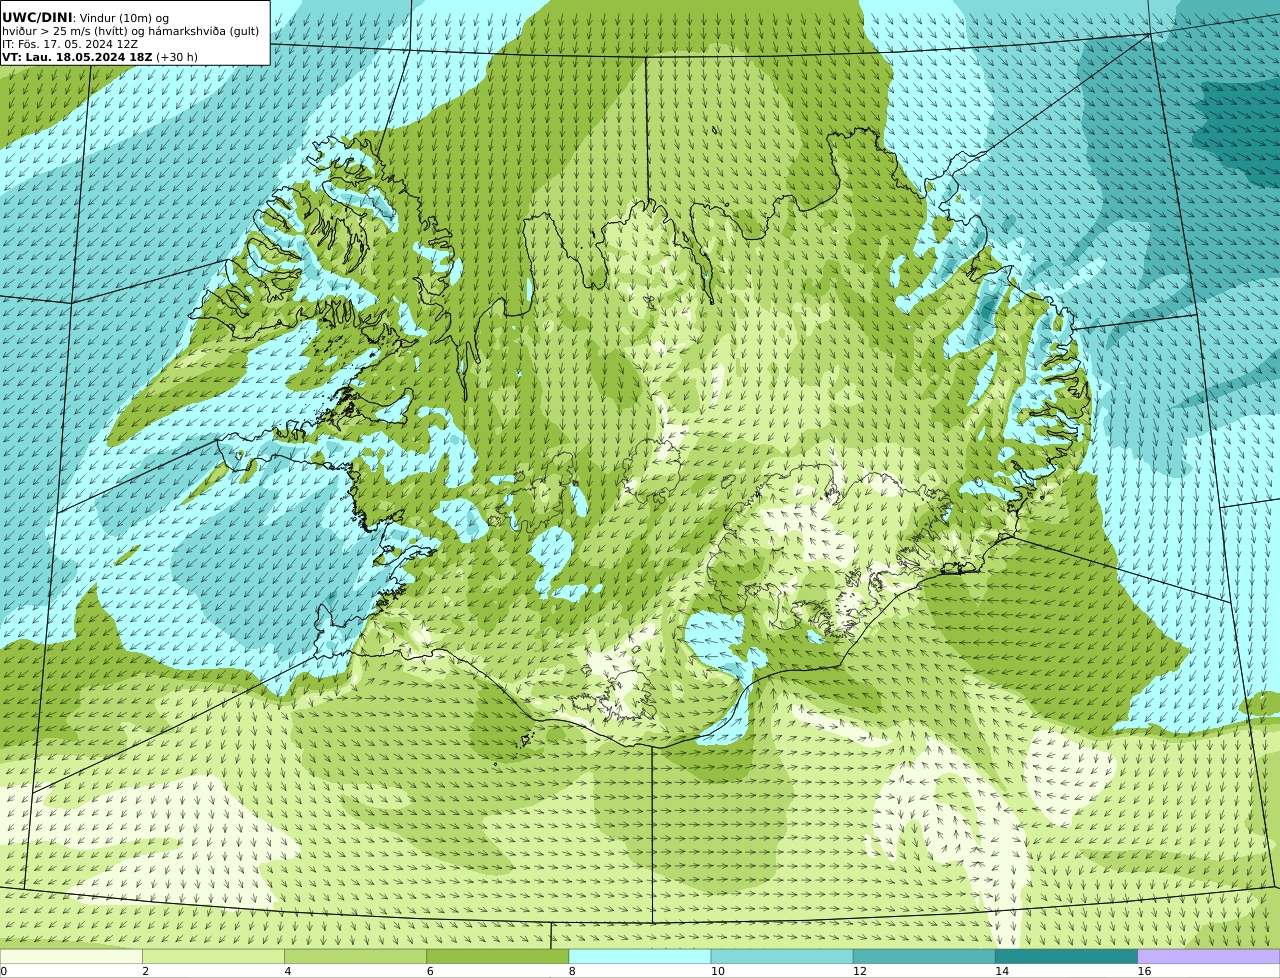Click the legend scale label '8'
Screen dimensions: 1280x978
pos(572,971)
